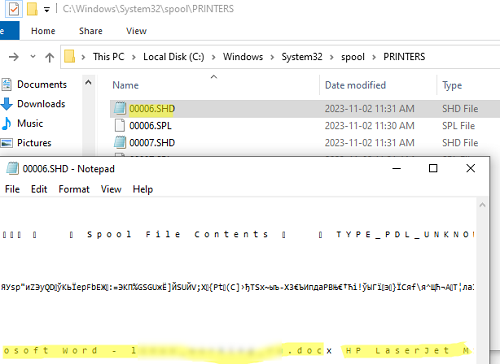500x364 pixels.
Task: Open Documents in navigation pane
Action: [x=42, y=84]
